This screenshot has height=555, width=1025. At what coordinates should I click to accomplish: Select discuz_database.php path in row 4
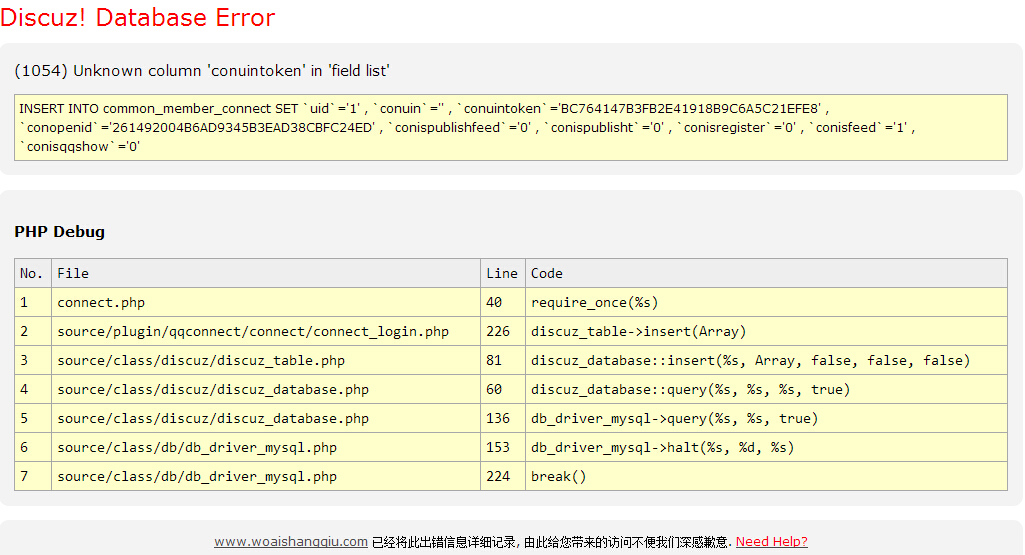point(266,389)
